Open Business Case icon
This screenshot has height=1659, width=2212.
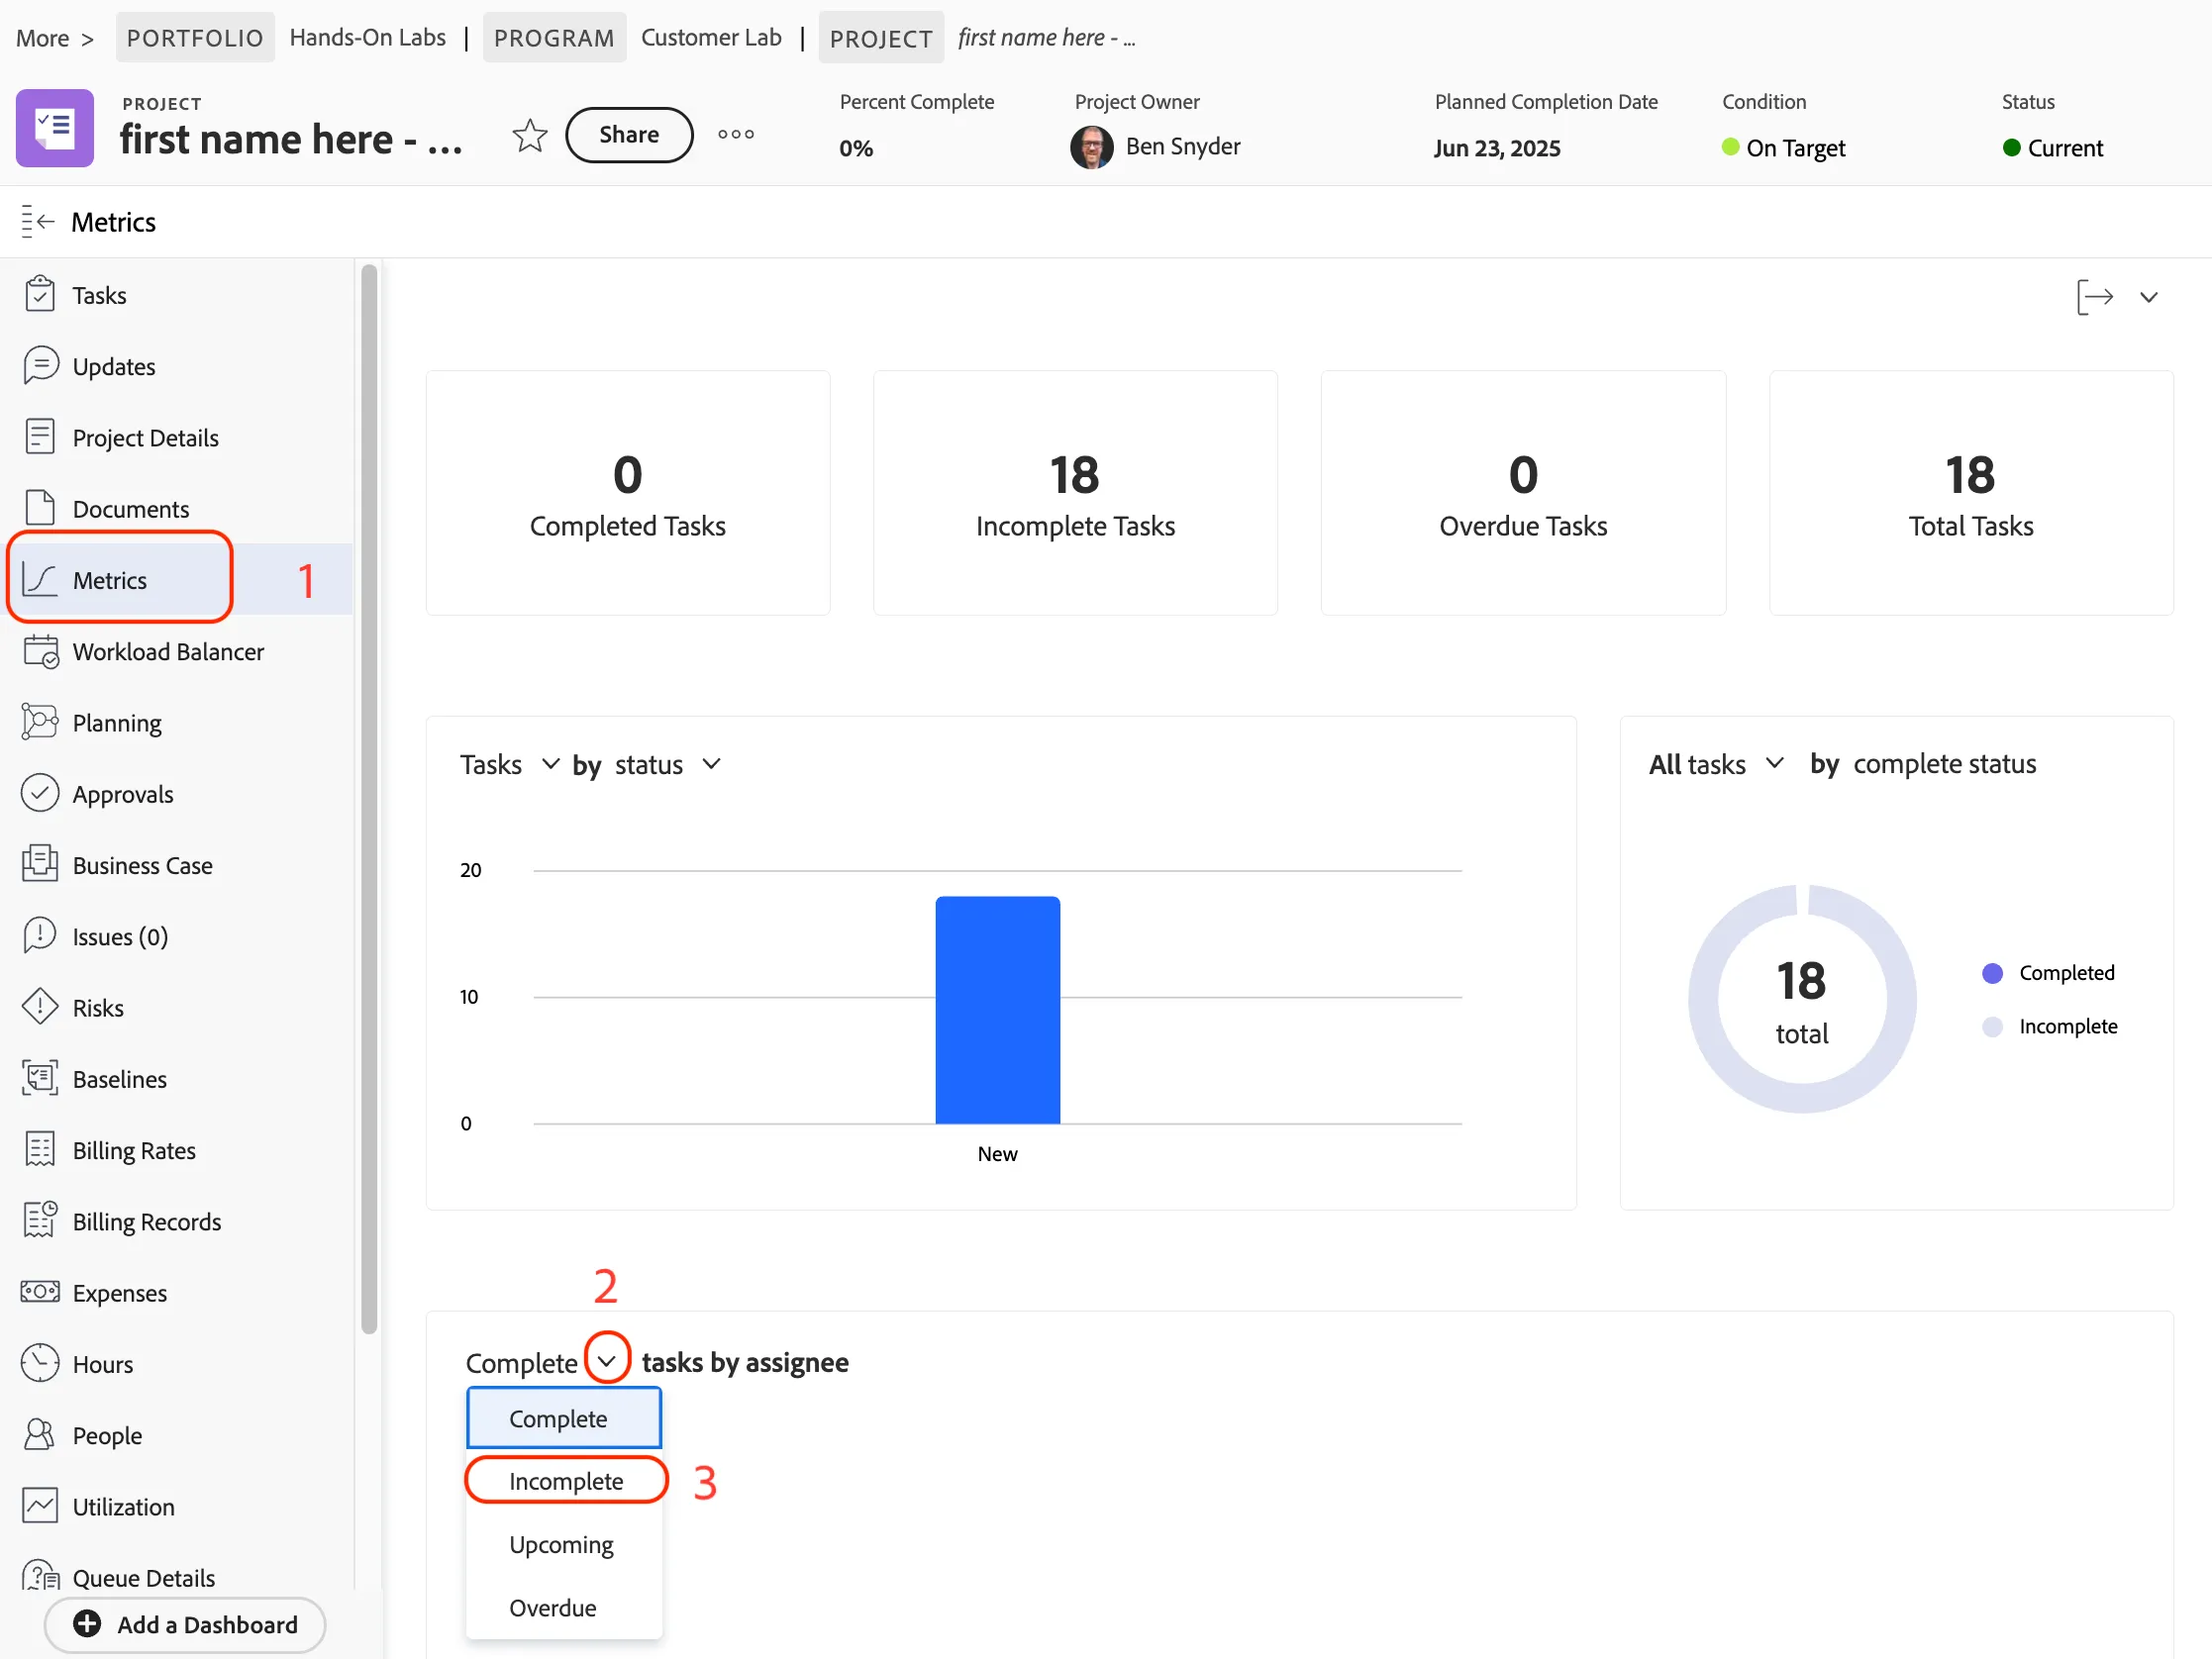point(40,864)
